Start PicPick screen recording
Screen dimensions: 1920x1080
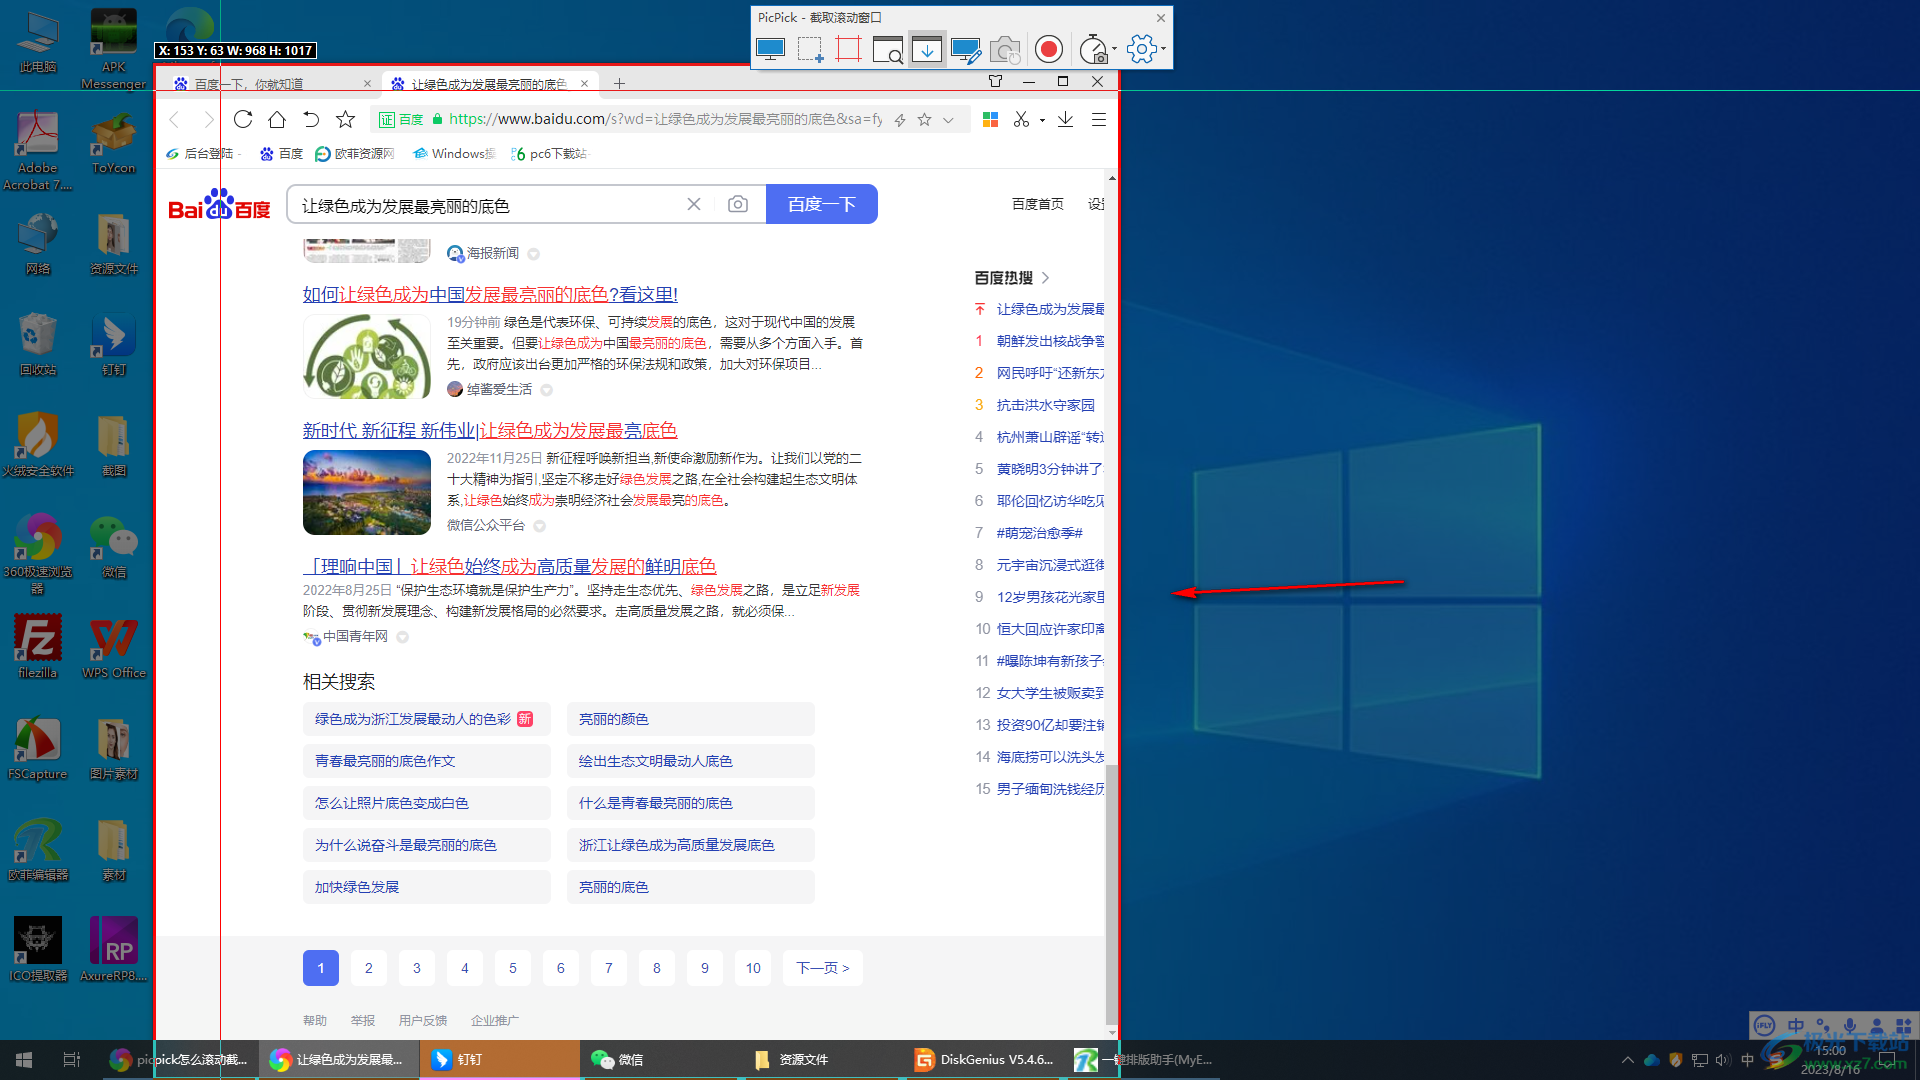tap(1048, 49)
